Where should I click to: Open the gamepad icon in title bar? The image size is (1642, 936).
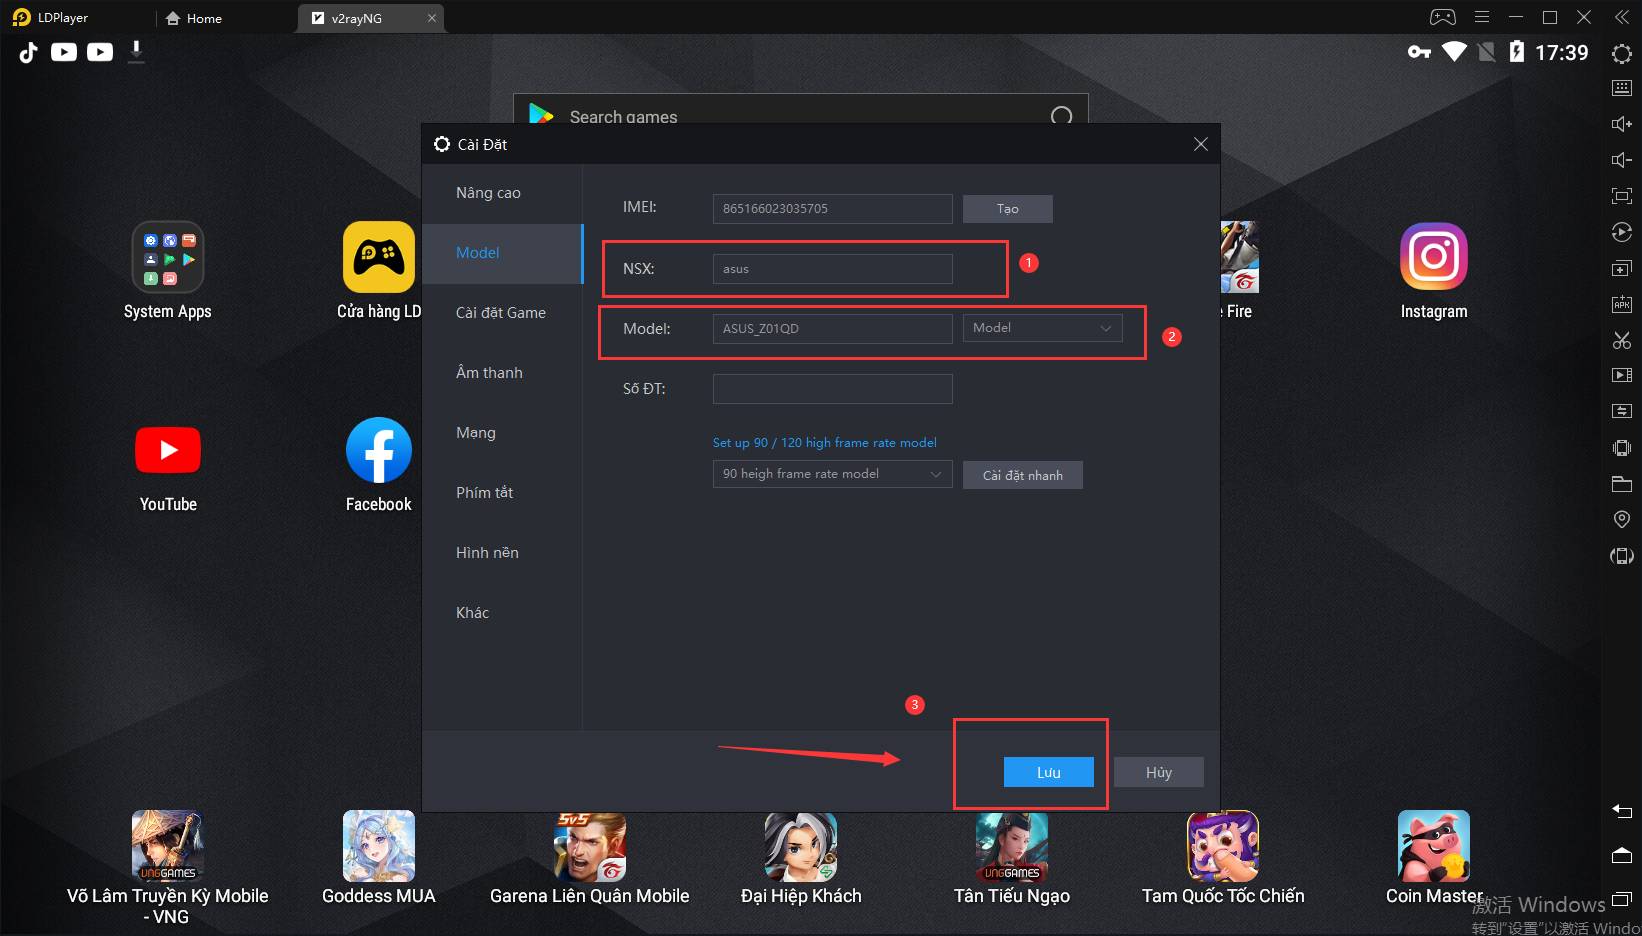click(1443, 17)
